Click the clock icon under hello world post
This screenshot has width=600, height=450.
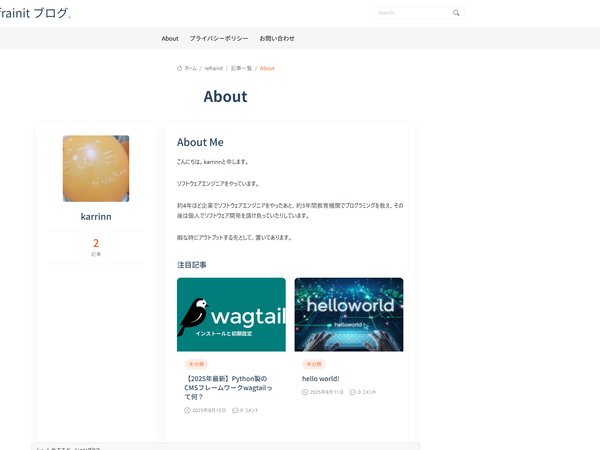305,392
